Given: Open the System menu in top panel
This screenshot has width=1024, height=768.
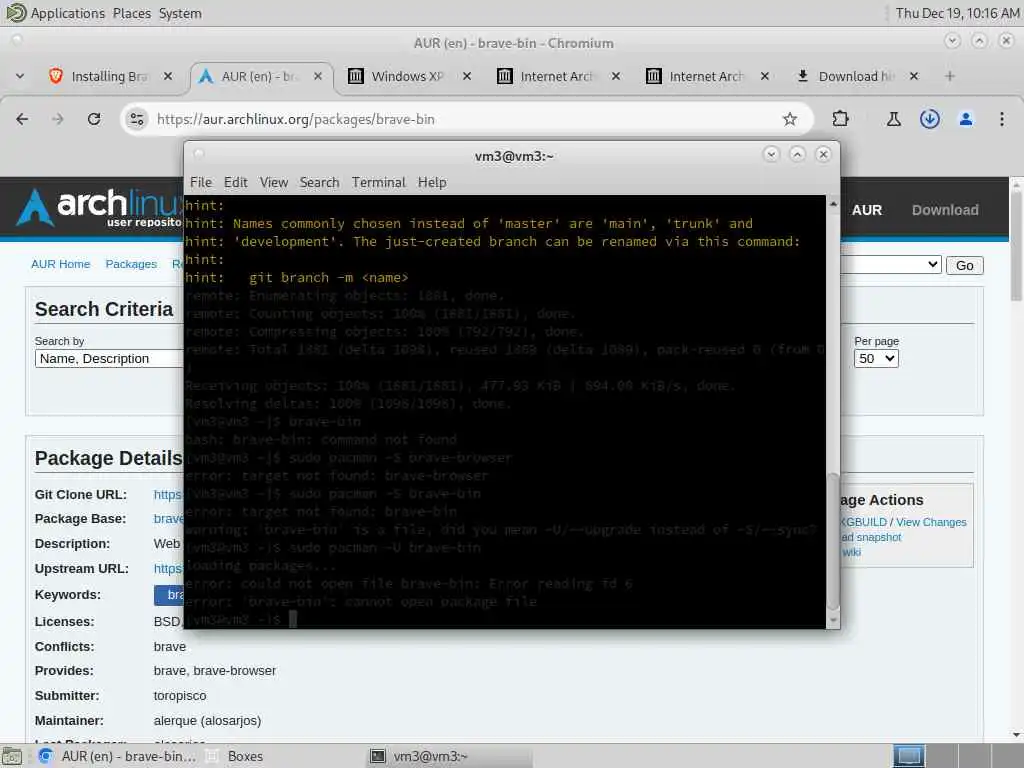Looking at the screenshot, I should click(x=180, y=13).
